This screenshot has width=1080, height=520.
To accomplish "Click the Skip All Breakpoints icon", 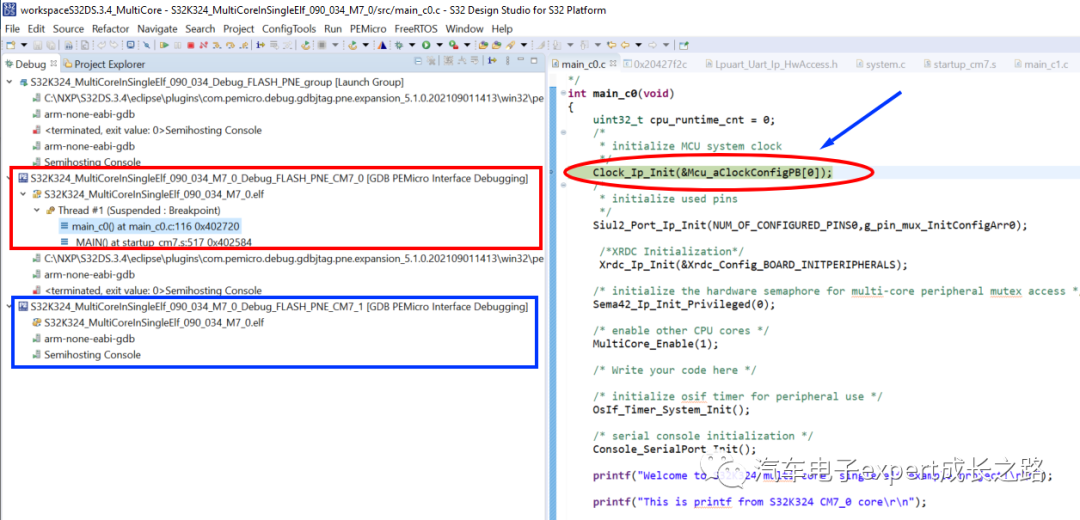I will click(x=146, y=45).
